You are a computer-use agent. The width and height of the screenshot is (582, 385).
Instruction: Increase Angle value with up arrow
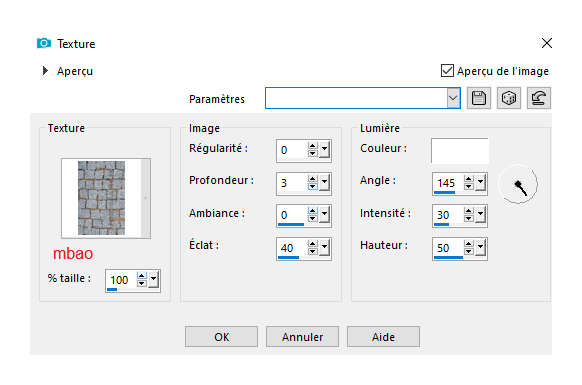pos(469,179)
